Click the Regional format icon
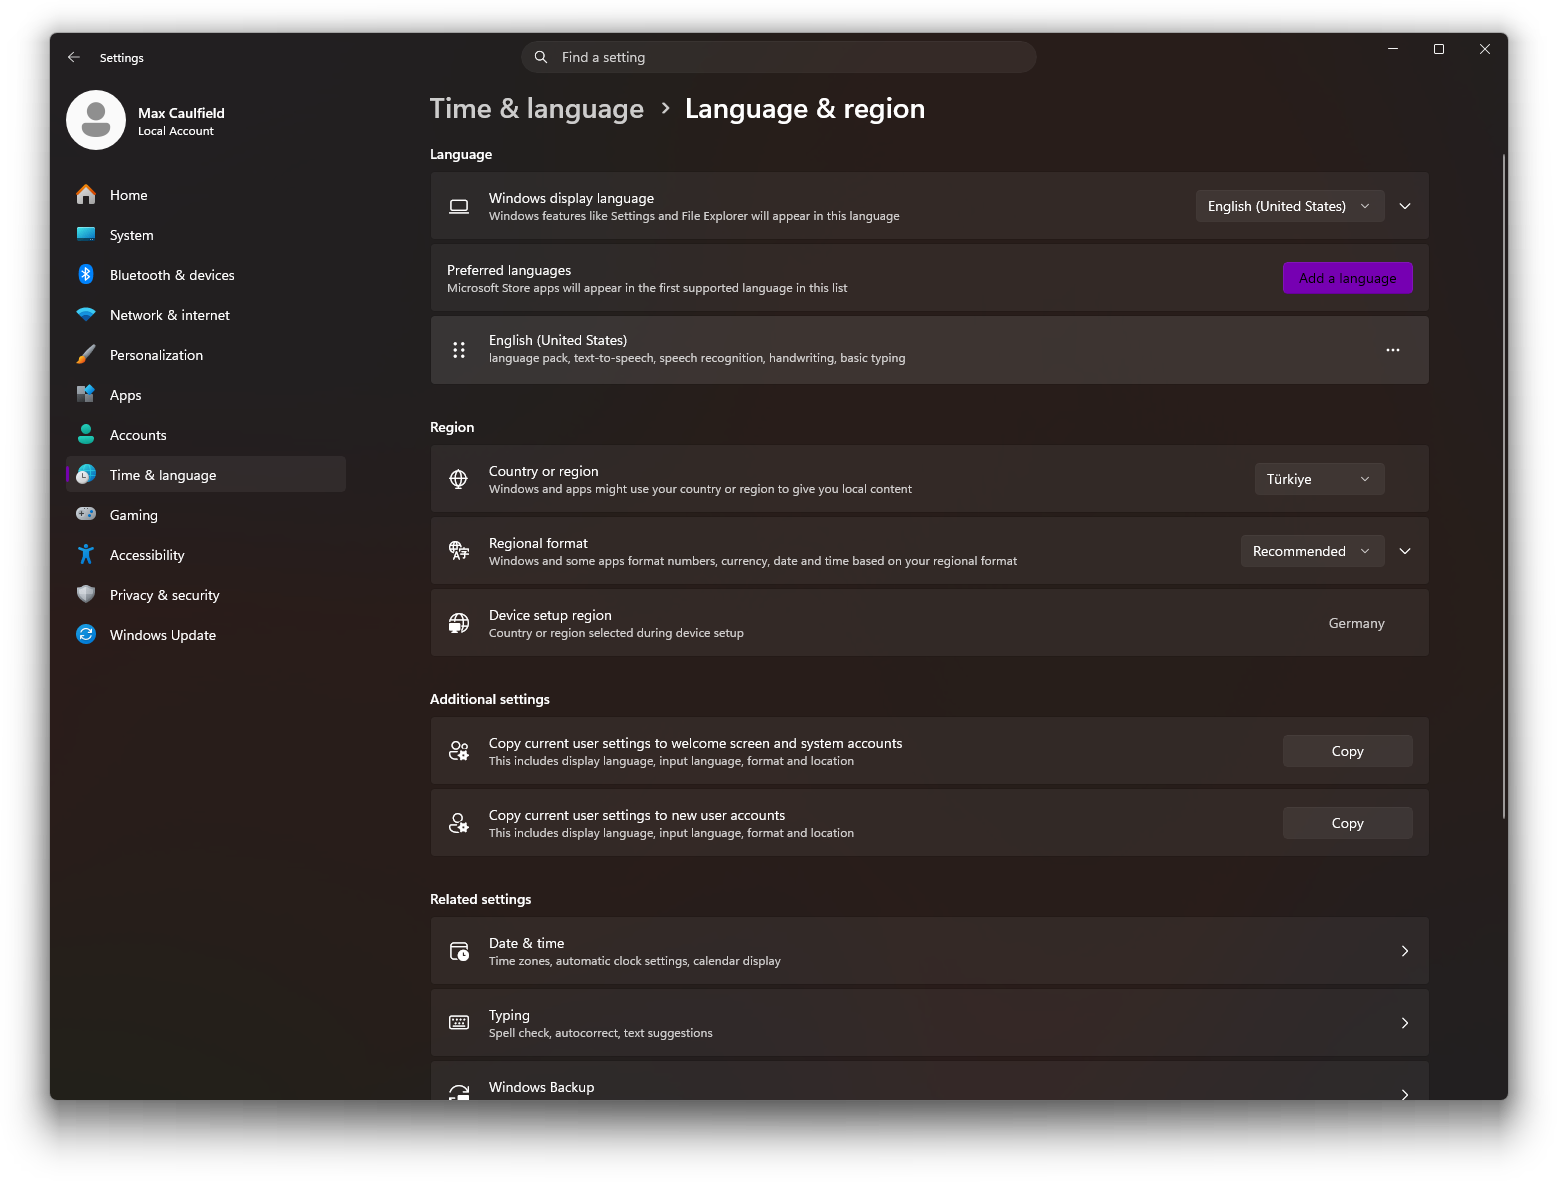Image resolution: width=1558 pixels, height=1182 pixels. point(459,551)
